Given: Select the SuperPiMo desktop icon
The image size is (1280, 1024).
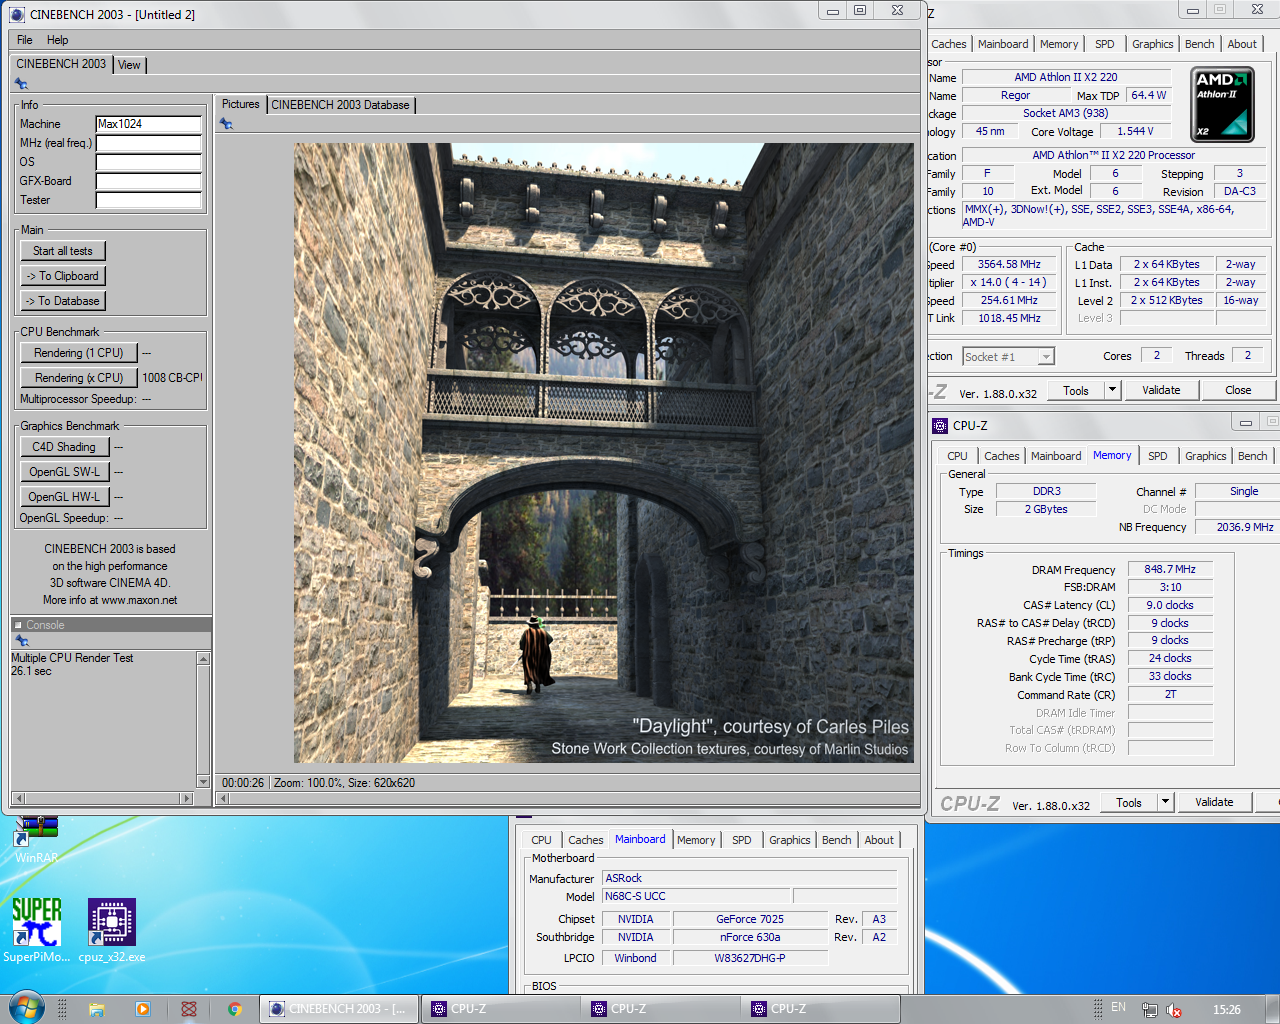Looking at the screenshot, I should (x=36, y=930).
